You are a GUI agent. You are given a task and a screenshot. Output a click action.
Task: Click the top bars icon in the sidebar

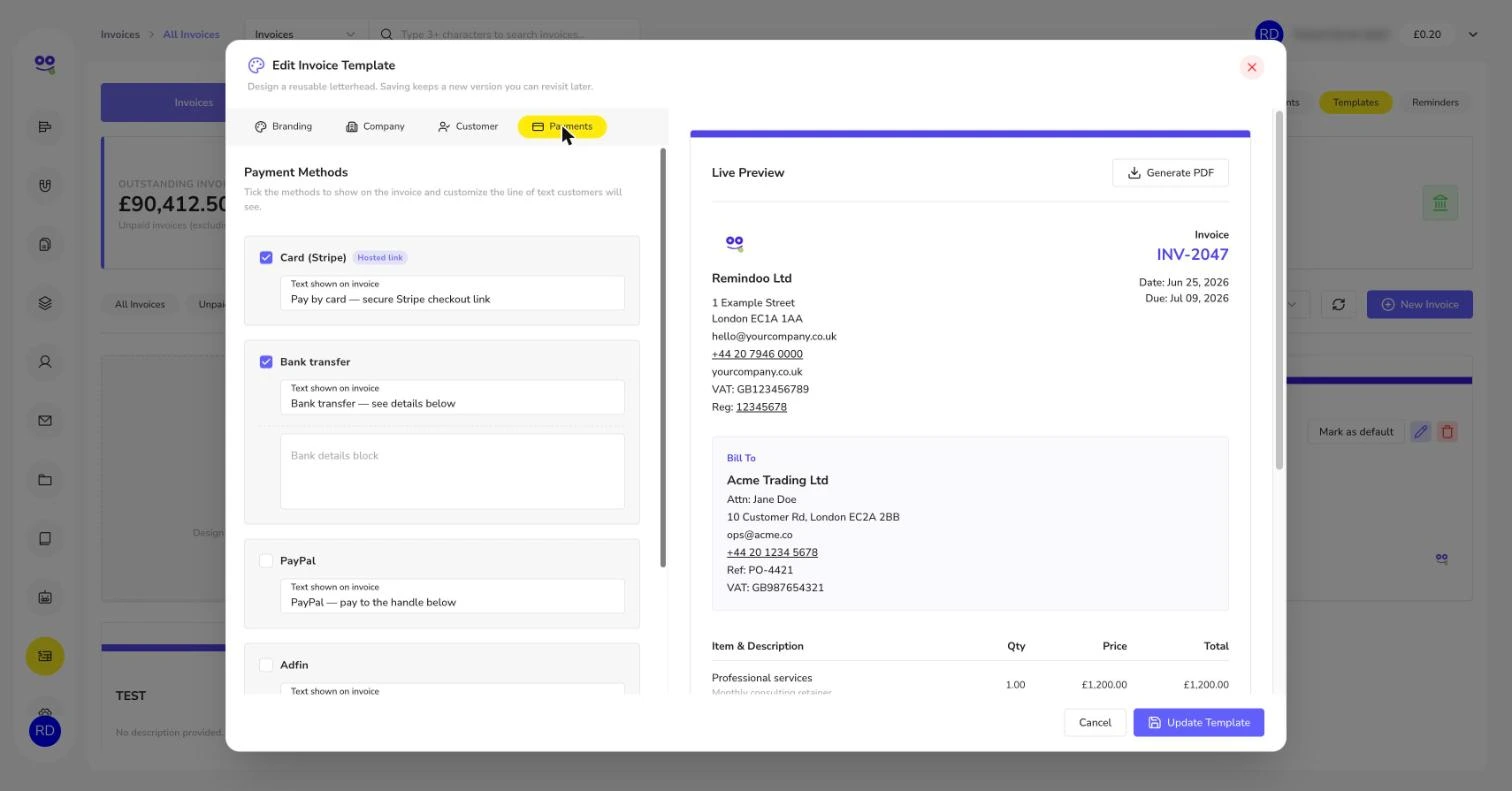(x=45, y=126)
